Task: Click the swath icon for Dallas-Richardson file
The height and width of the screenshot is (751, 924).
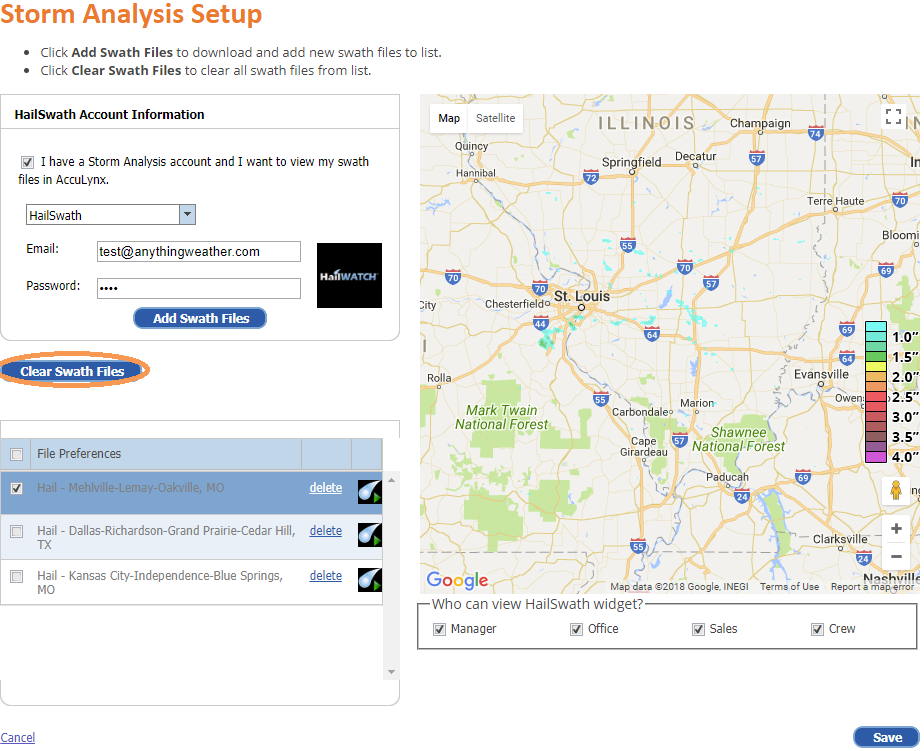Action: (369, 535)
